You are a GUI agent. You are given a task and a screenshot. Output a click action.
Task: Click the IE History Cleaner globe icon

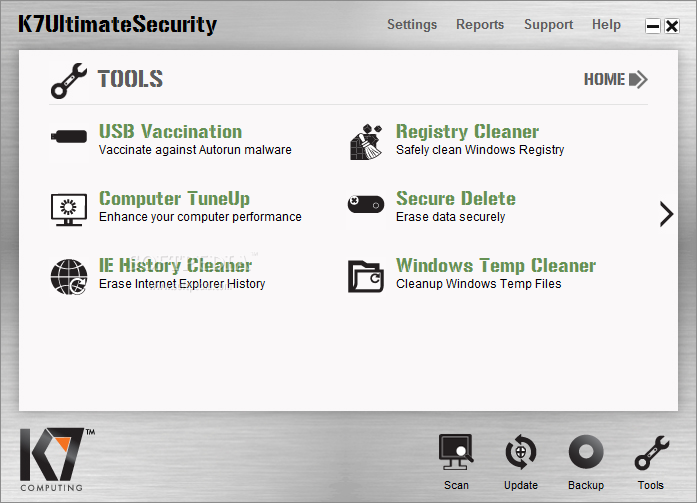[69, 277]
